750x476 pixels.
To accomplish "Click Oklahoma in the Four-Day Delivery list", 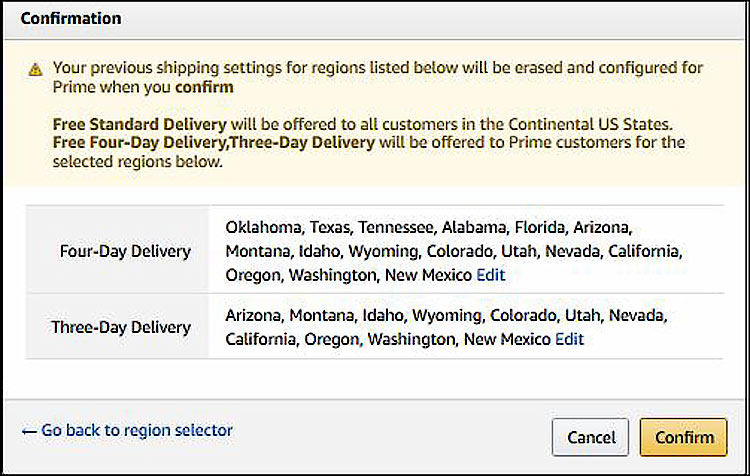I will click(x=264, y=227).
